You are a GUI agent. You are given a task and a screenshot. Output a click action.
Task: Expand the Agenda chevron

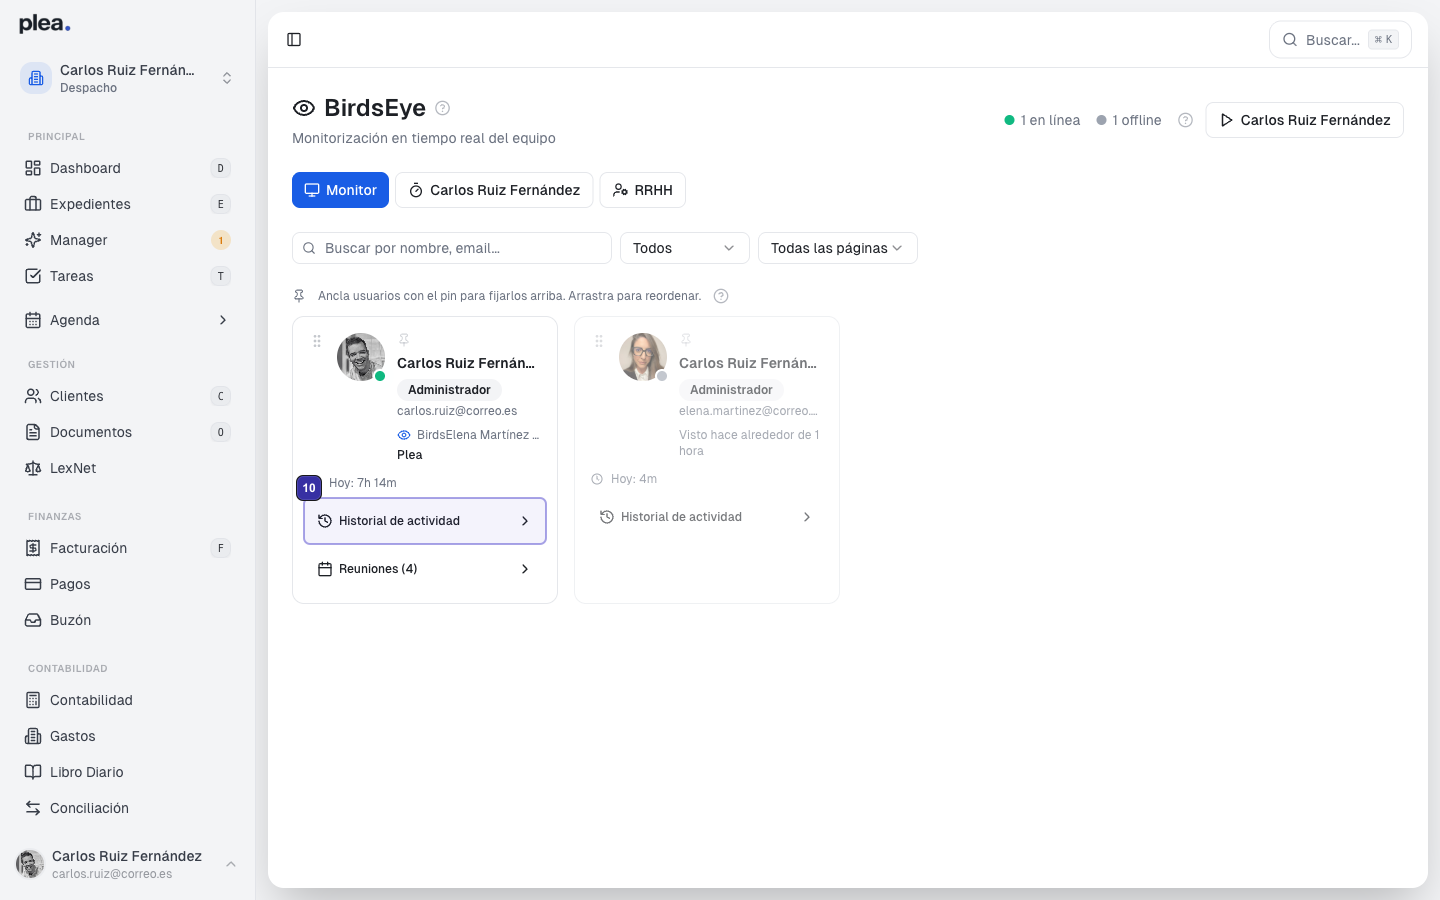[x=223, y=320]
